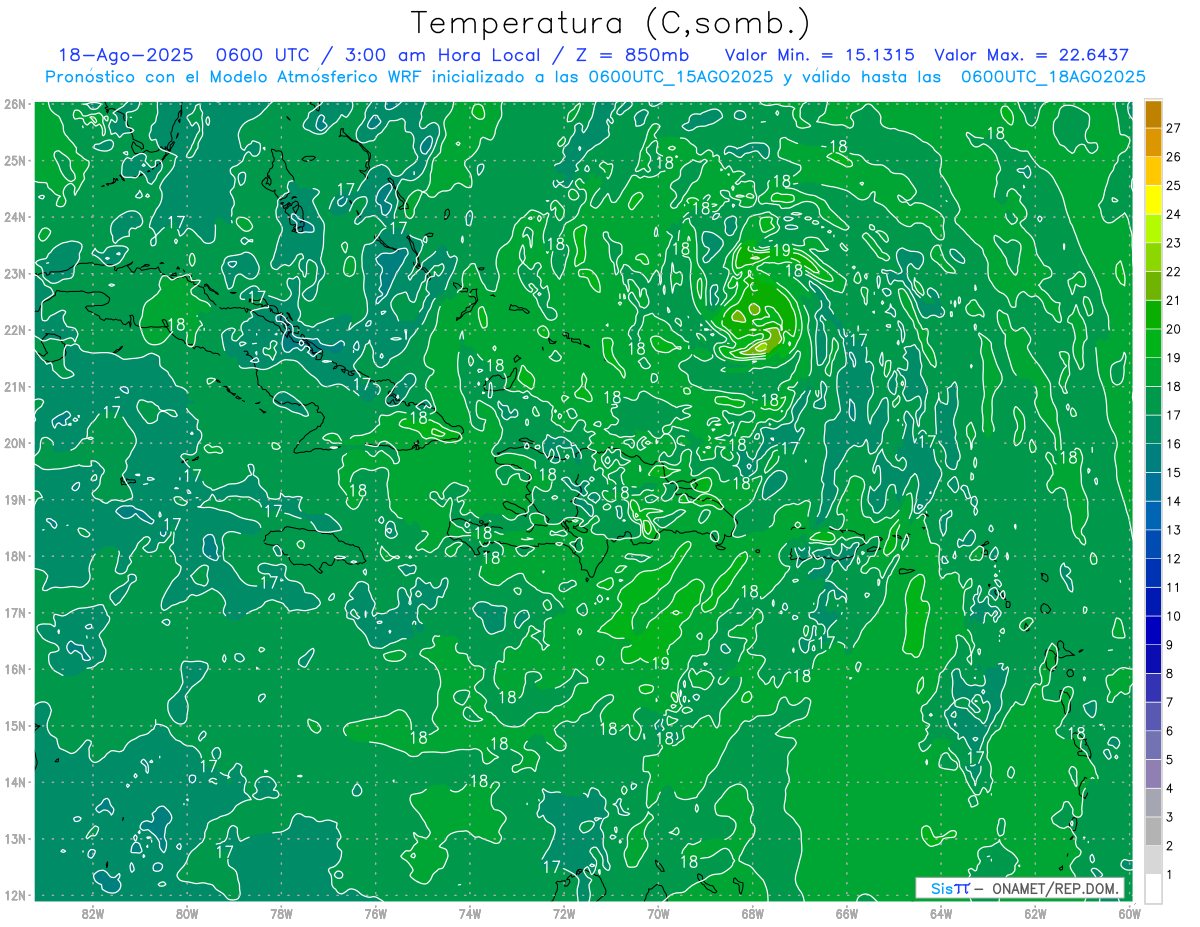Click the '70W' longitude axis label
Image resolution: width=1200 pixels, height=927 pixels.
pyautogui.click(x=658, y=913)
